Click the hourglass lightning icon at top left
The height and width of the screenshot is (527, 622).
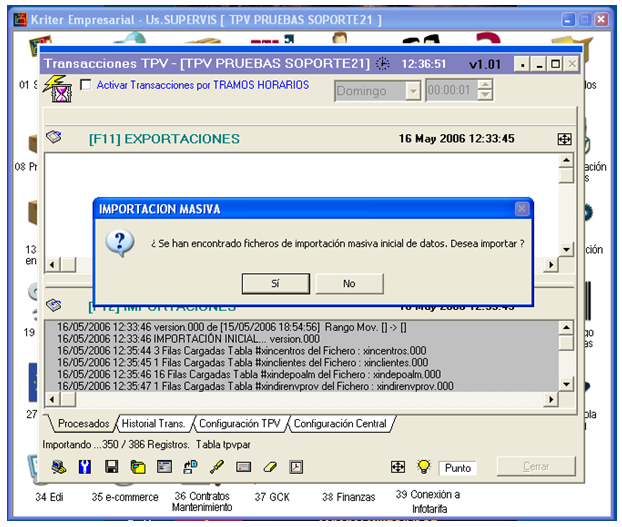62,92
